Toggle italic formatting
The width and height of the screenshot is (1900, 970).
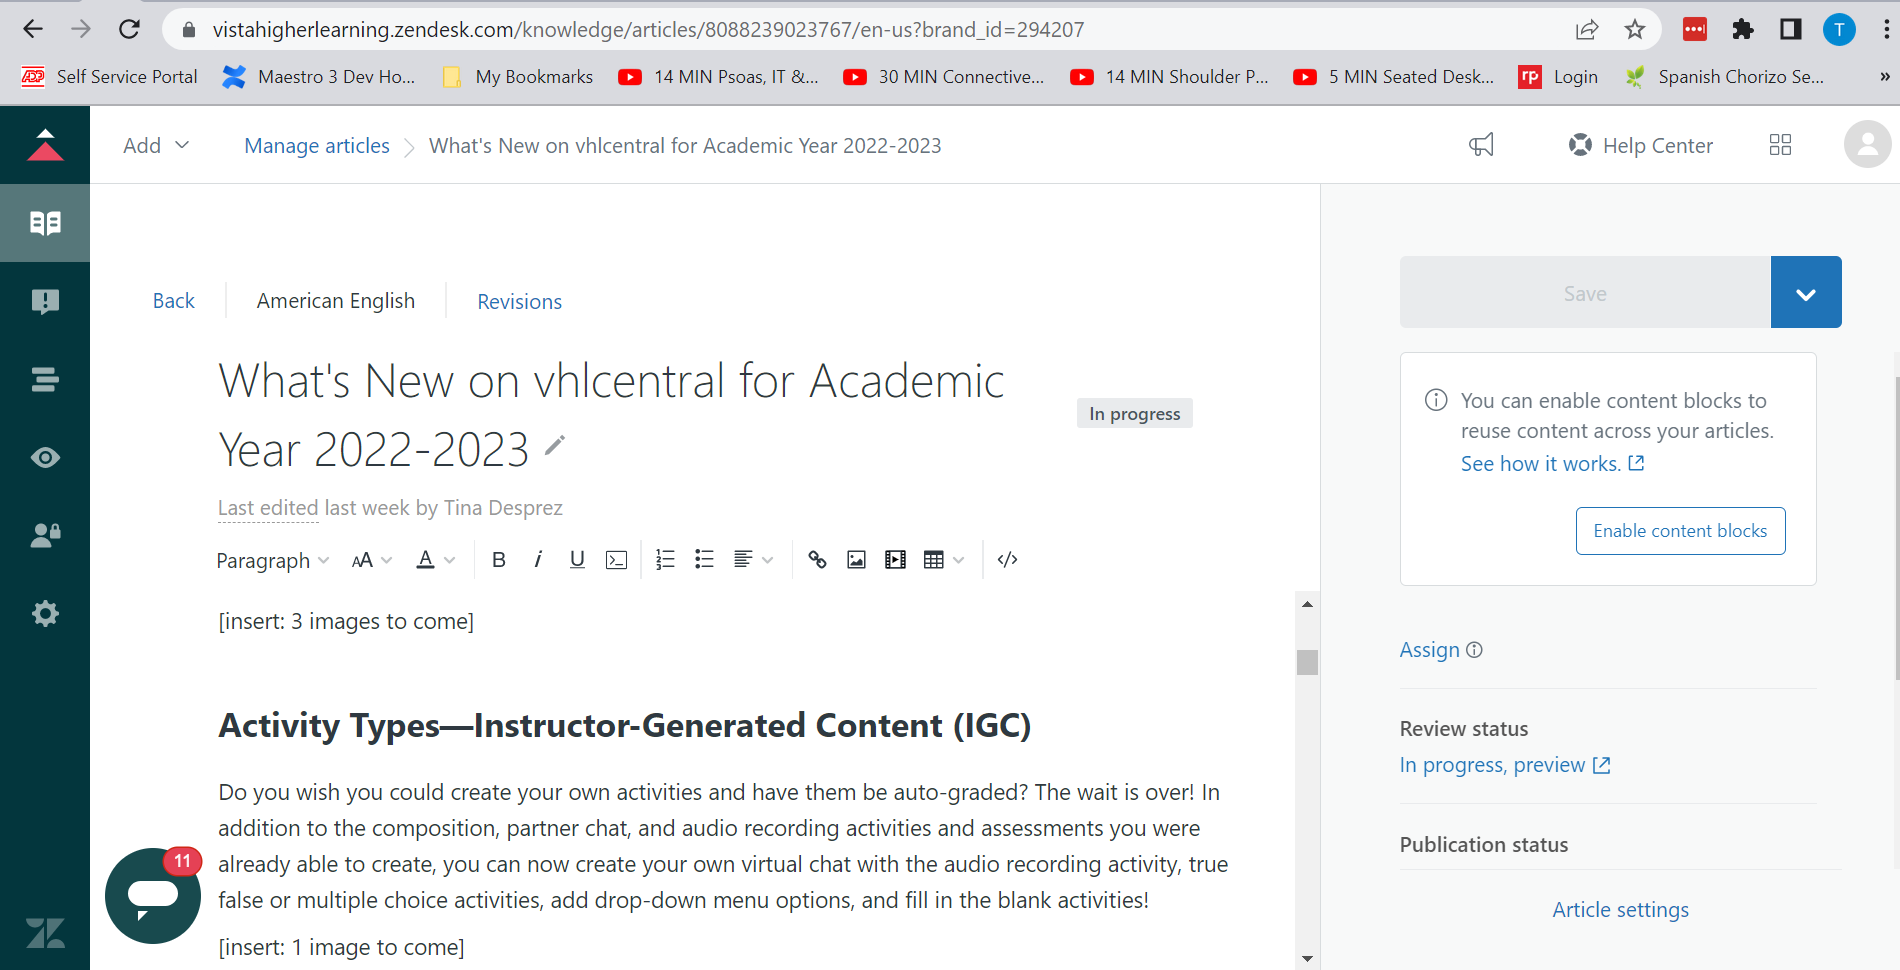538,560
